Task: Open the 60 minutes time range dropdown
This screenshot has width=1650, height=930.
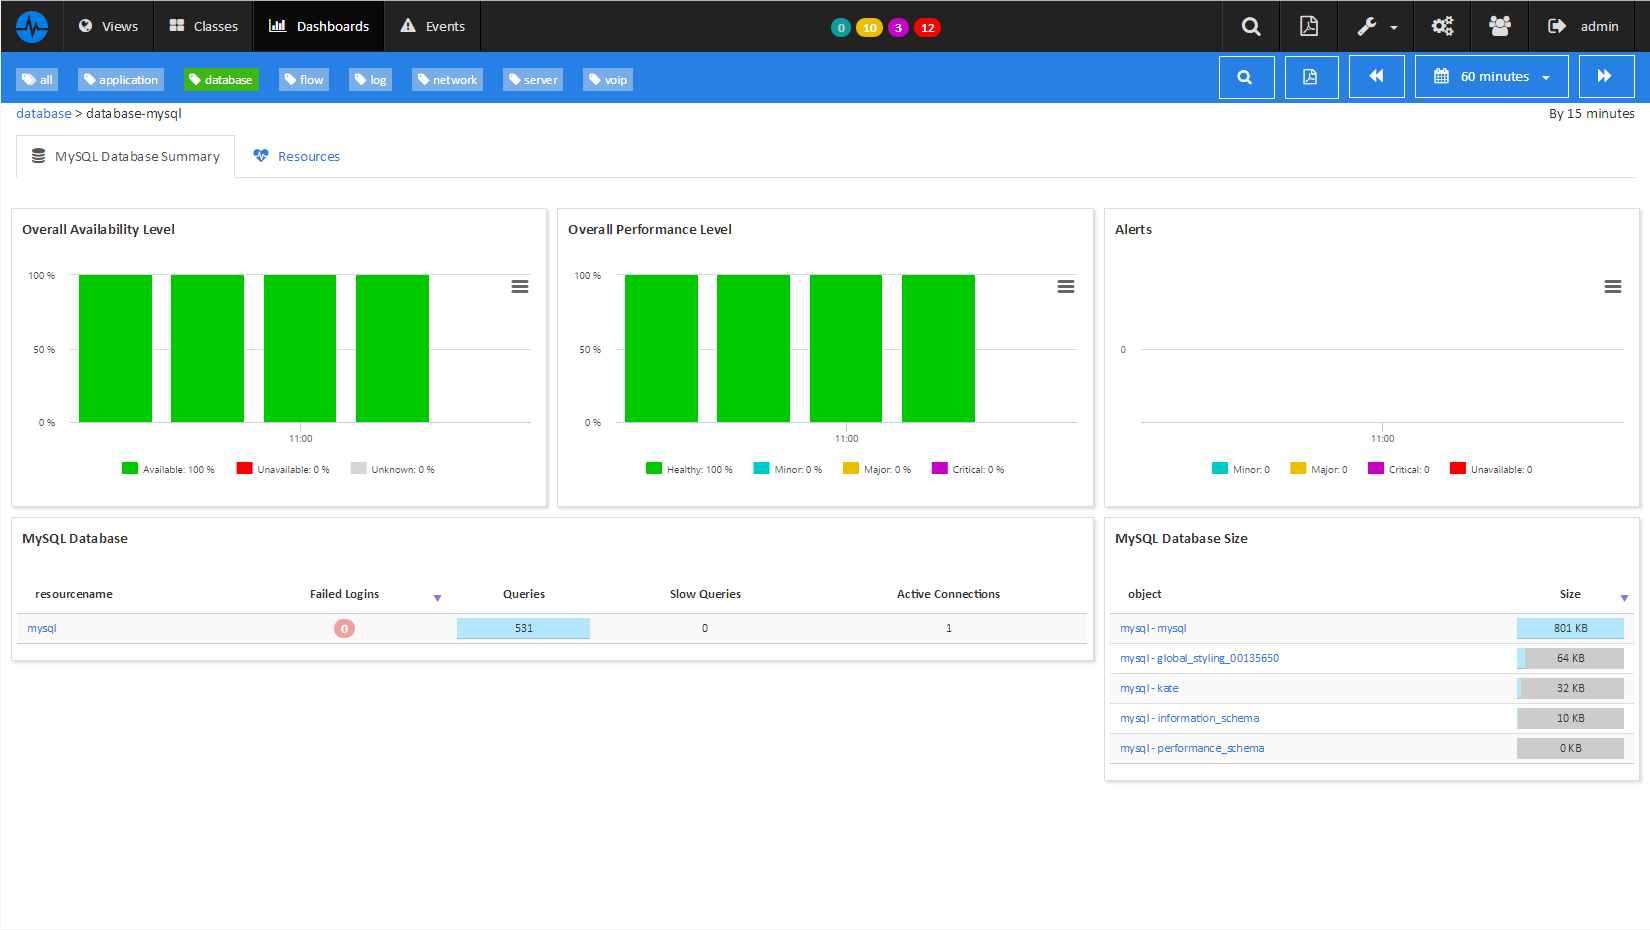Action: 1491,75
